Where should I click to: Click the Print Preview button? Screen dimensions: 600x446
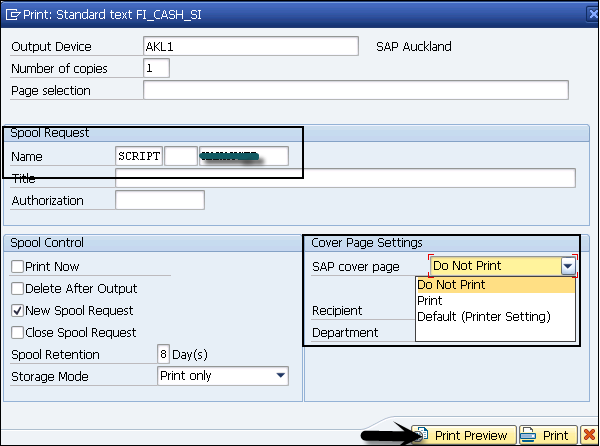pos(463,435)
